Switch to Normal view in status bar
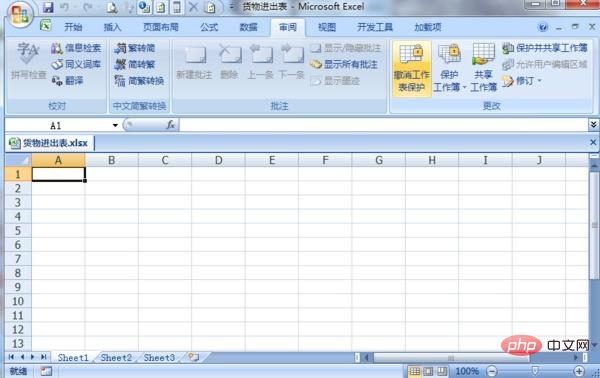This screenshot has width=600, height=378. click(414, 371)
